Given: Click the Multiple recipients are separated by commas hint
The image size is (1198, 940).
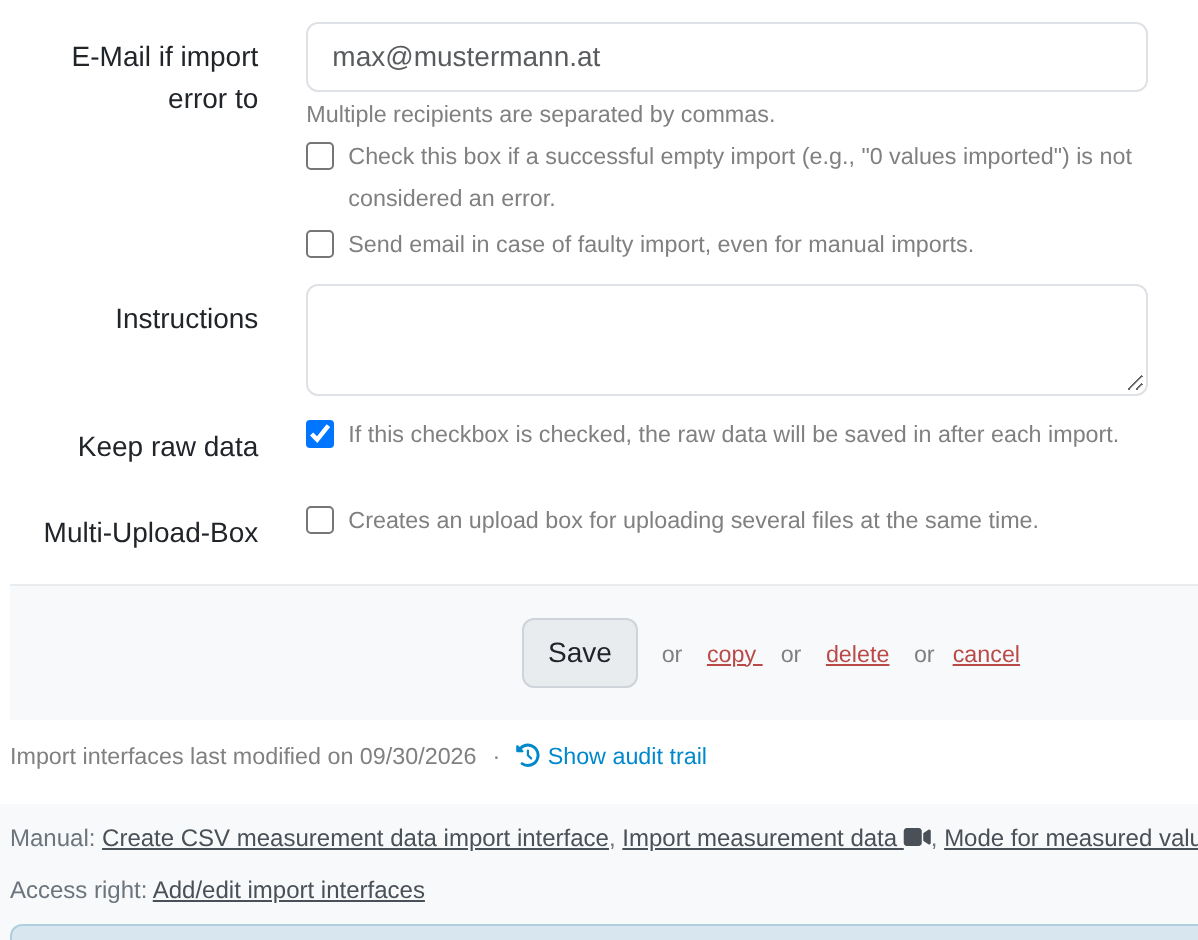Looking at the screenshot, I should tap(540, 115).
